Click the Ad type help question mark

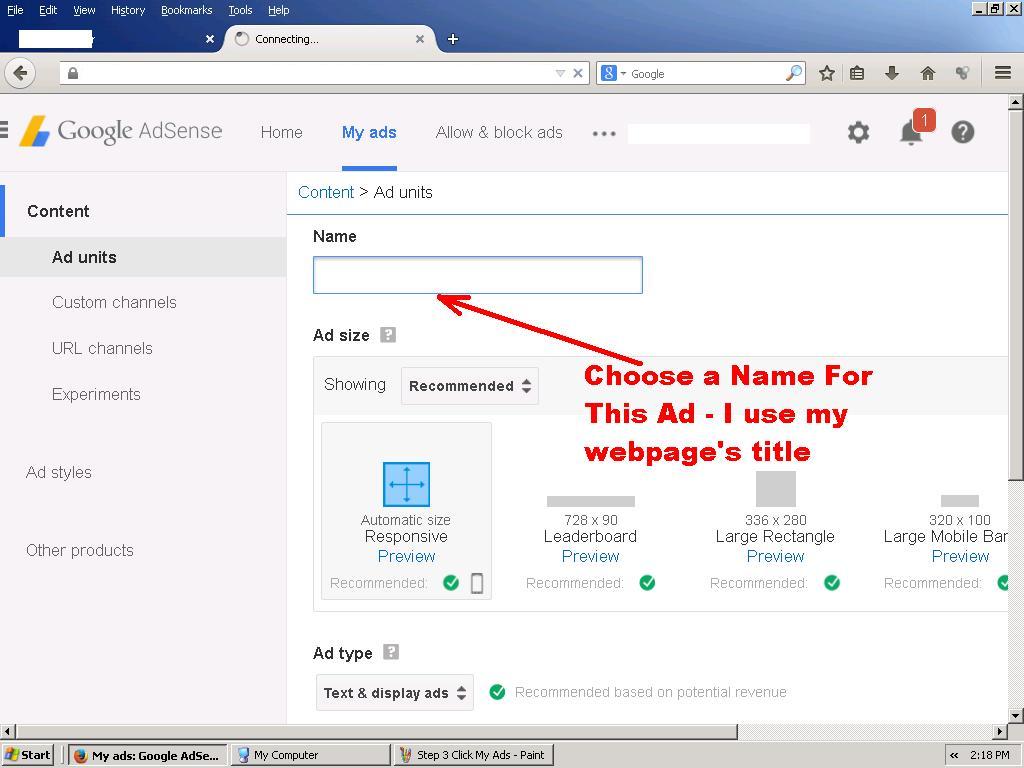(391, 652)
